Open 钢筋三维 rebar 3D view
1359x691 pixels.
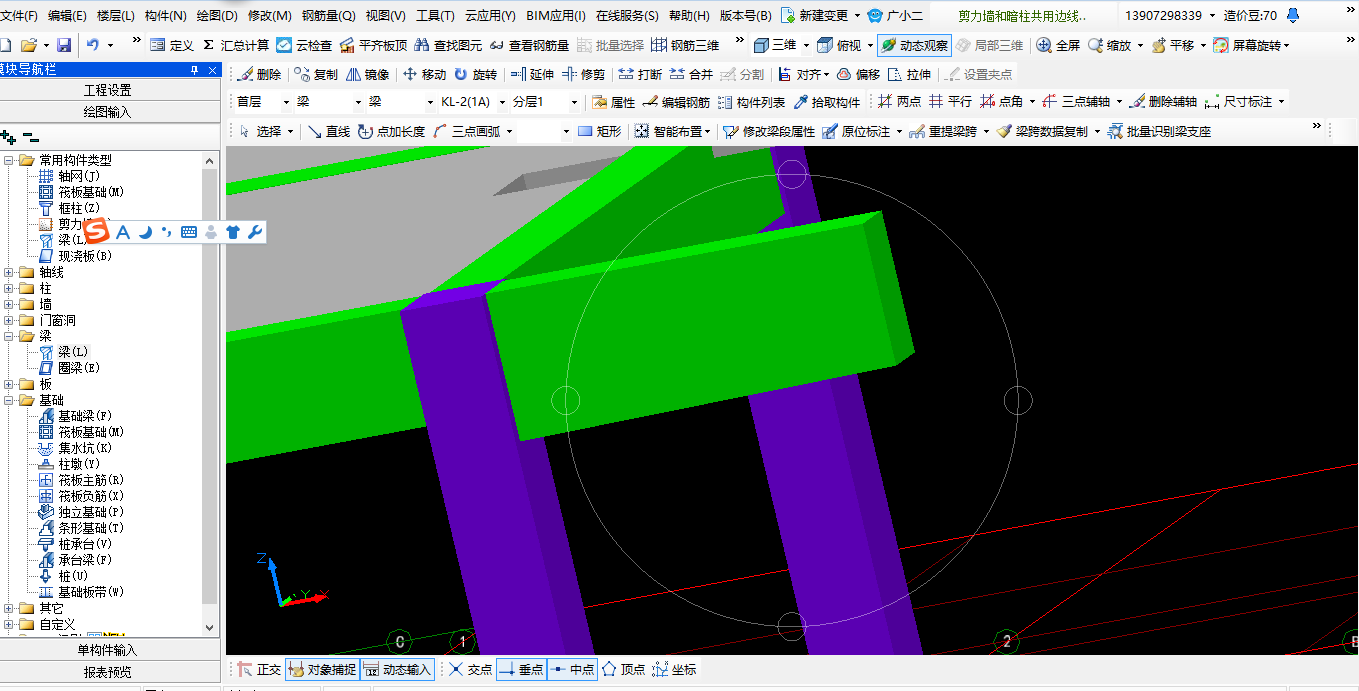685,45
